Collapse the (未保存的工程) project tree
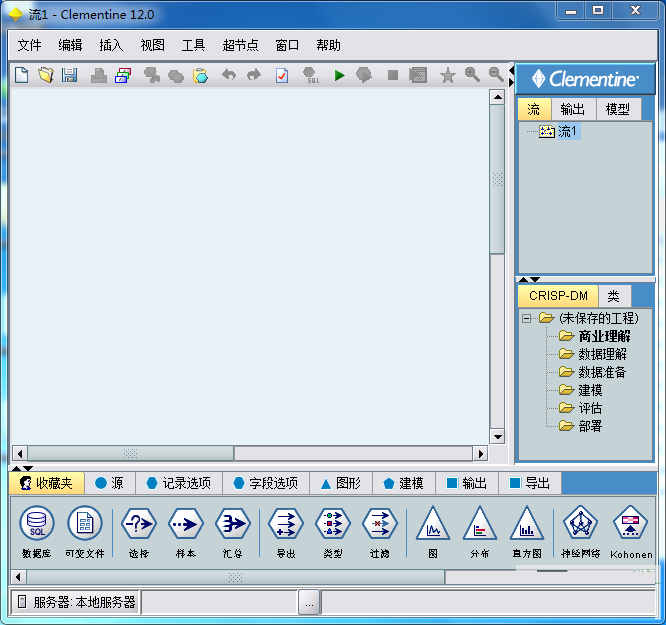 (526, 318)
